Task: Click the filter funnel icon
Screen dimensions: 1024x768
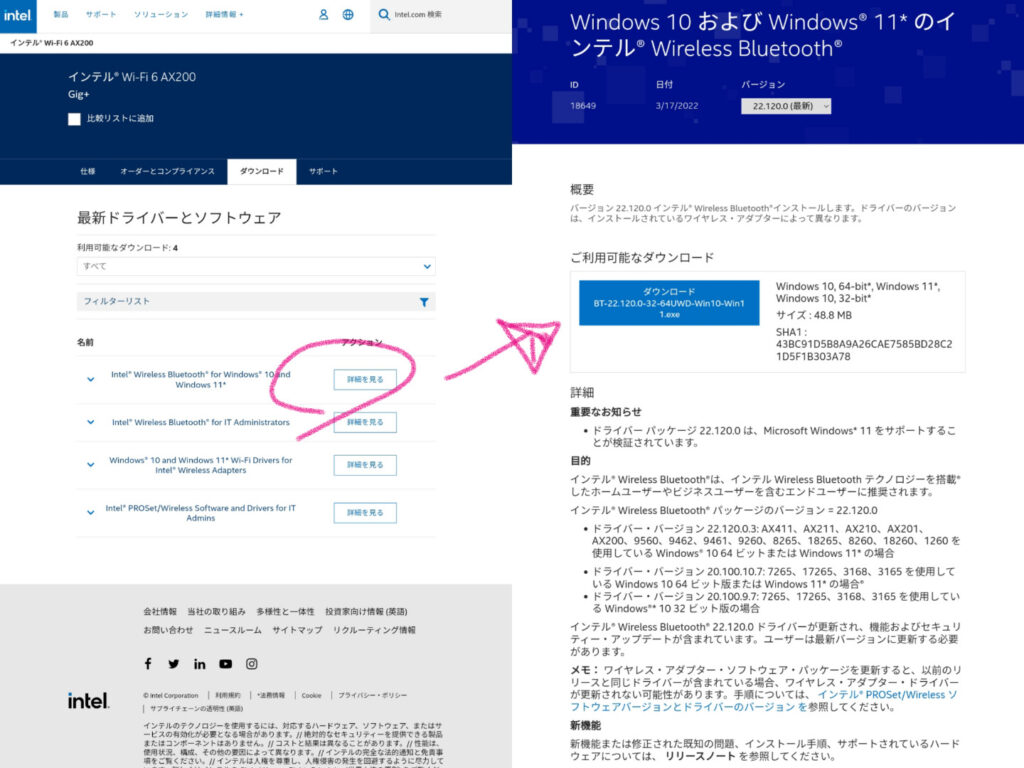Action: tap(424, 302)
